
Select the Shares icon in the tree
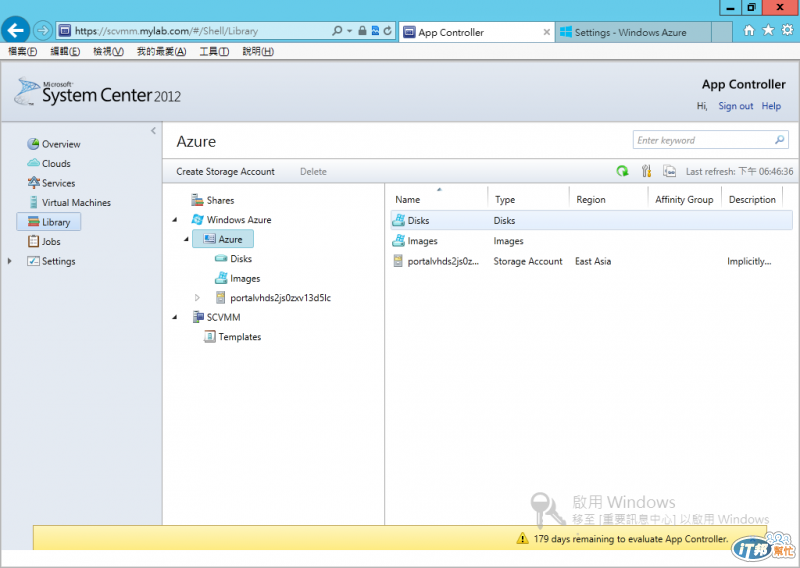(x=197, y=200)
